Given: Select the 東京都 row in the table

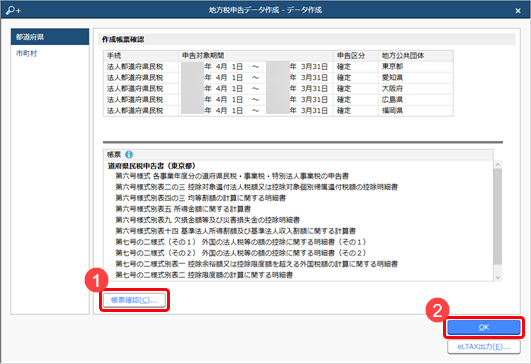Looking at the screenshot, I should tap(278, 67).
